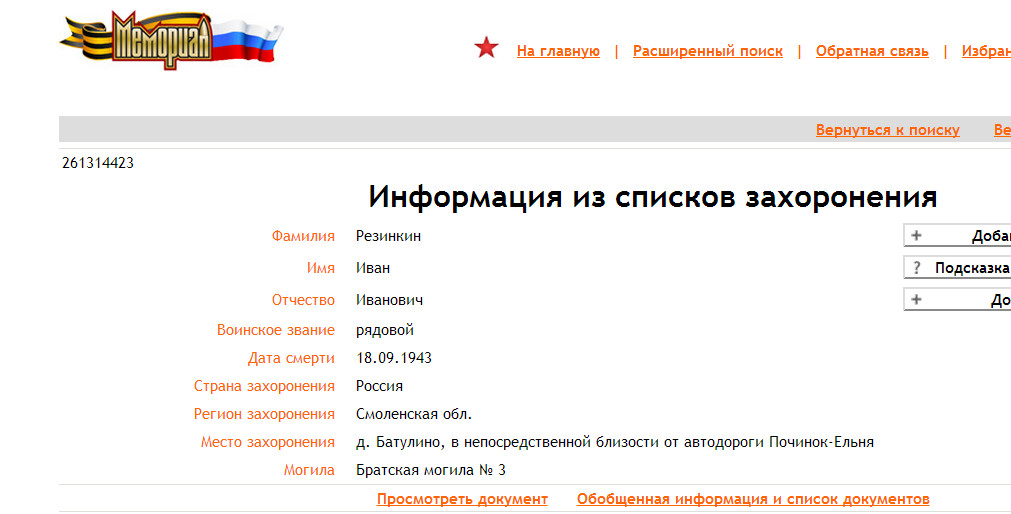Screen dimensions: 1011x514
Task: Click the grave value Братская могила № 3
Action: point(431,470)
